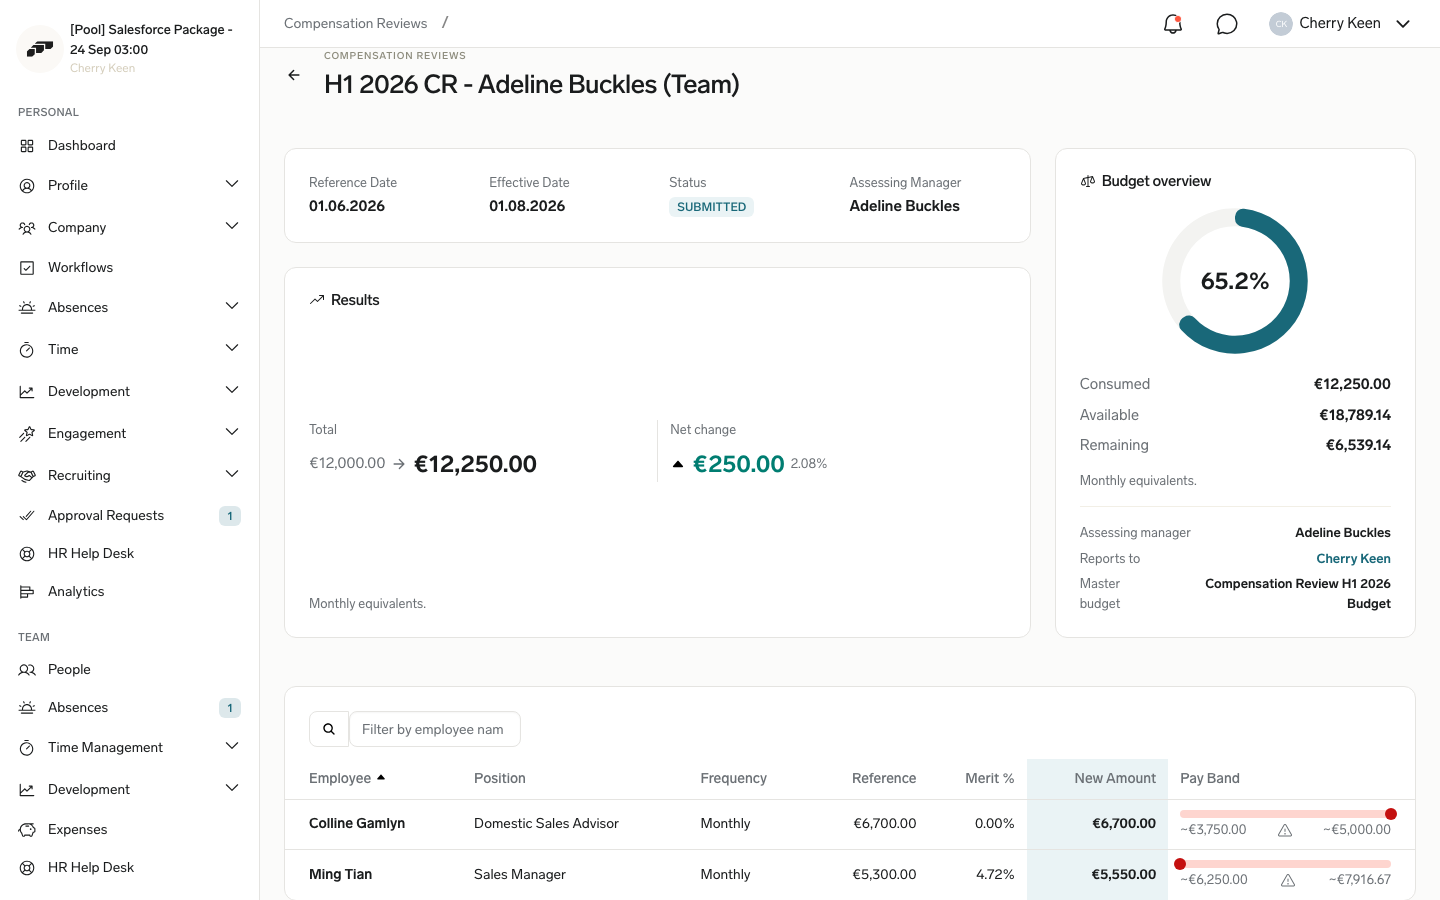Image resolution: width=1440 pixels, height=900 pixels.
Task: Click the Time clock icon
Action: (x=27, y=350)
